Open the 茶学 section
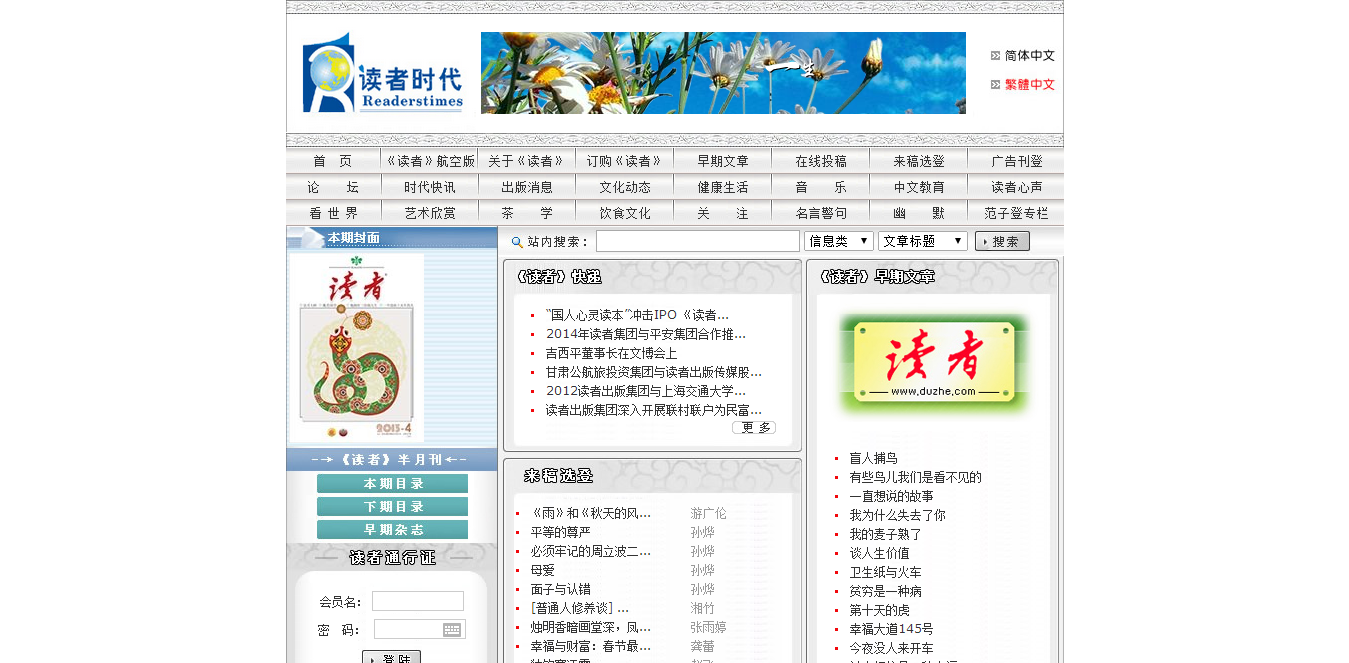The image size is (1349, 663). pos(526,213)
